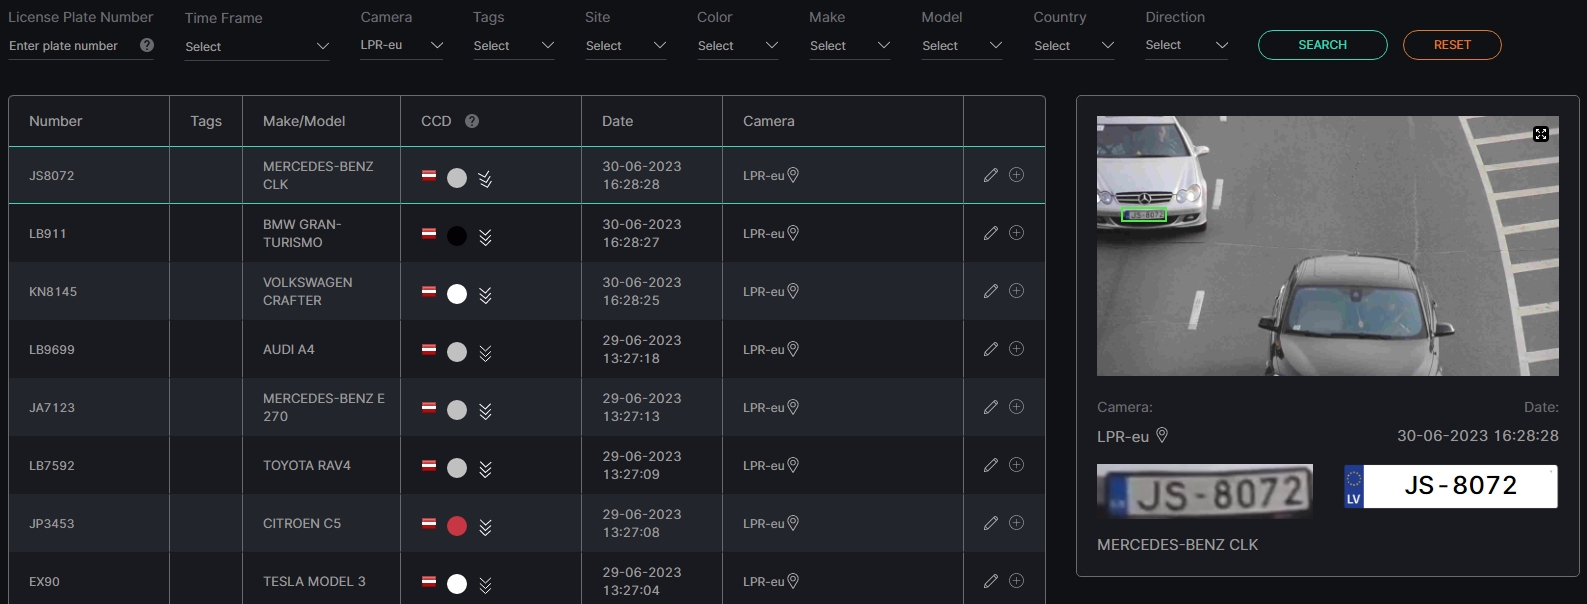The width and height of the screenshot is (1587, 604).
Task: Edit the LB9699 plate record
Action: [991, 349]
